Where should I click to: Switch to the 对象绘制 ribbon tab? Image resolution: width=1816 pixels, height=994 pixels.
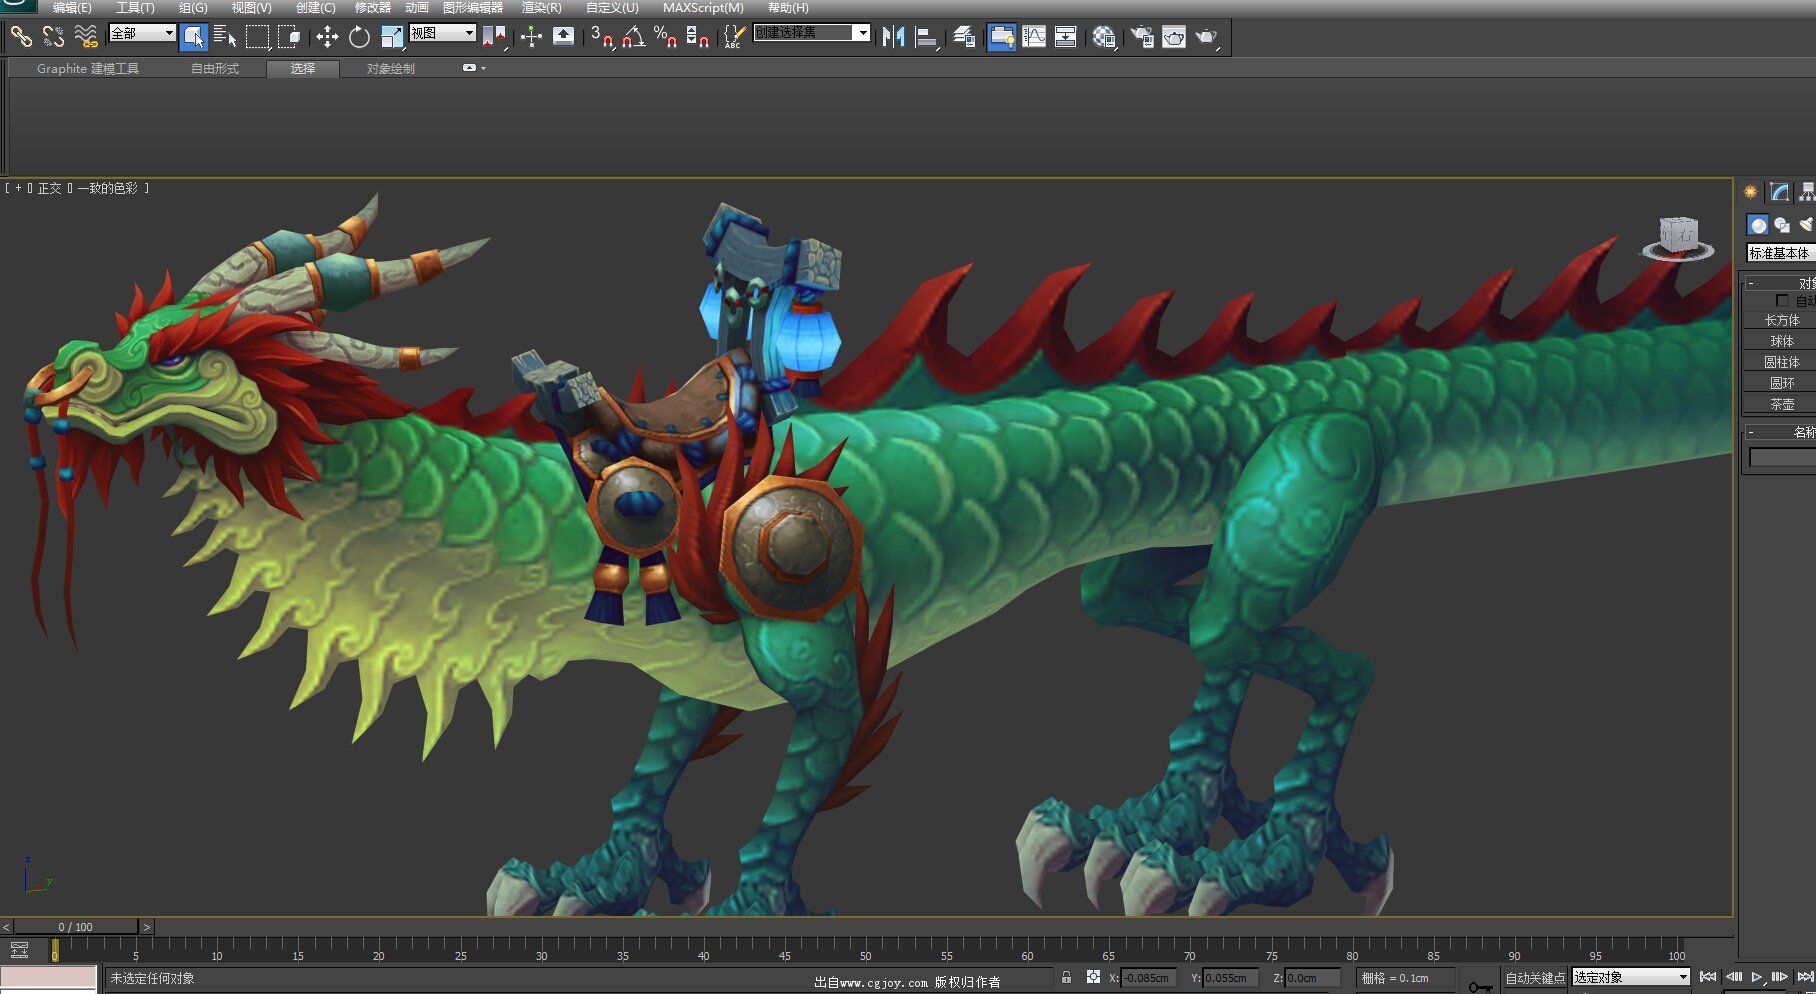pyautogui.click(x=390, y=69)
